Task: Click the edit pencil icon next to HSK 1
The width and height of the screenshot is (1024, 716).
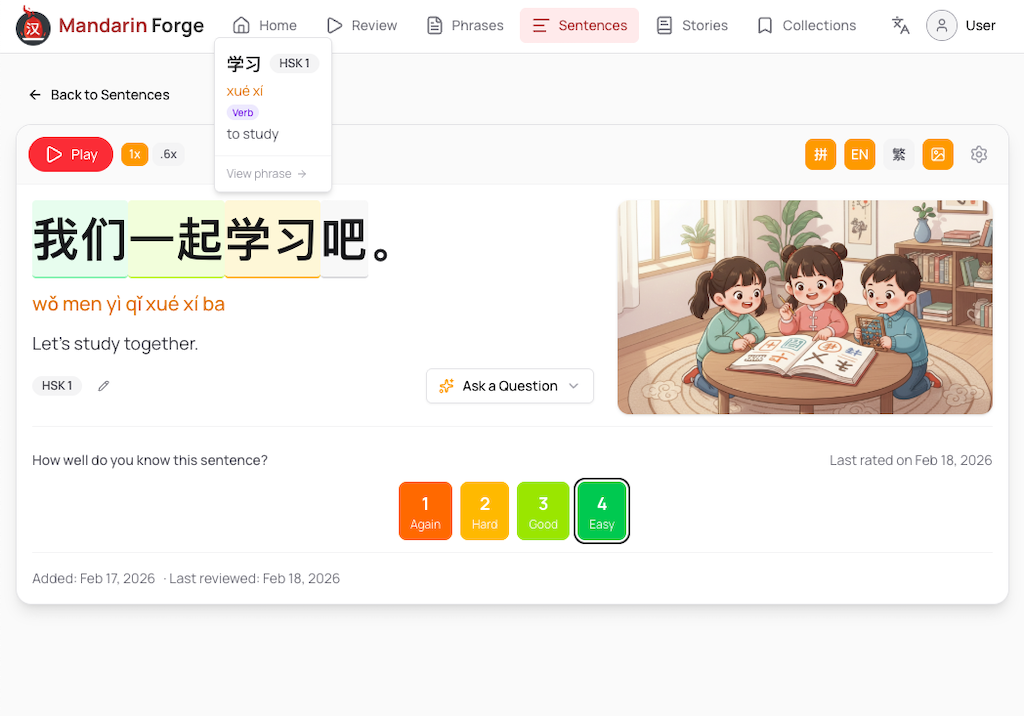Action: 103,385
